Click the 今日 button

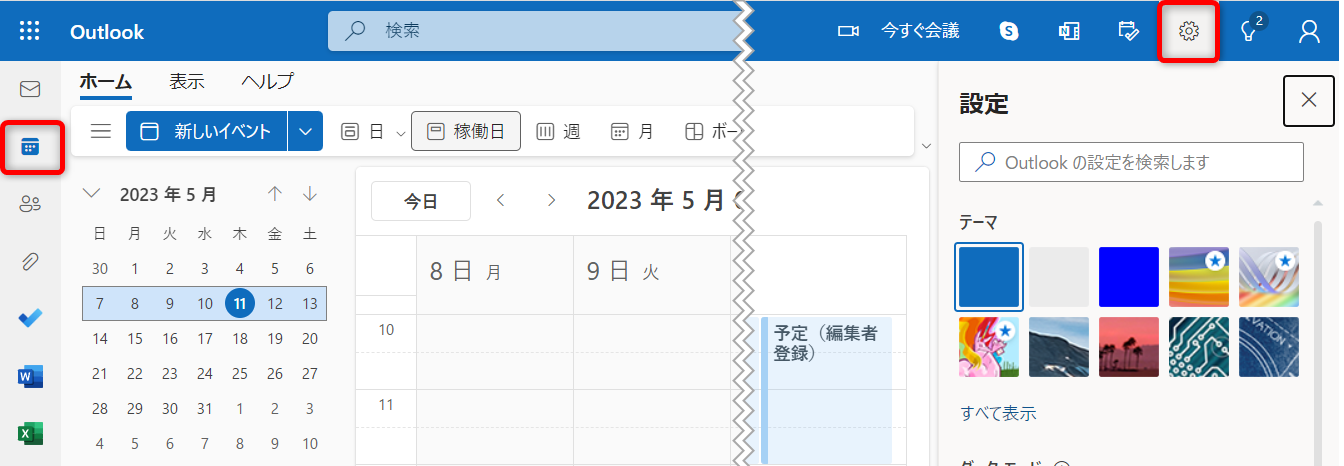pos(421,201)
